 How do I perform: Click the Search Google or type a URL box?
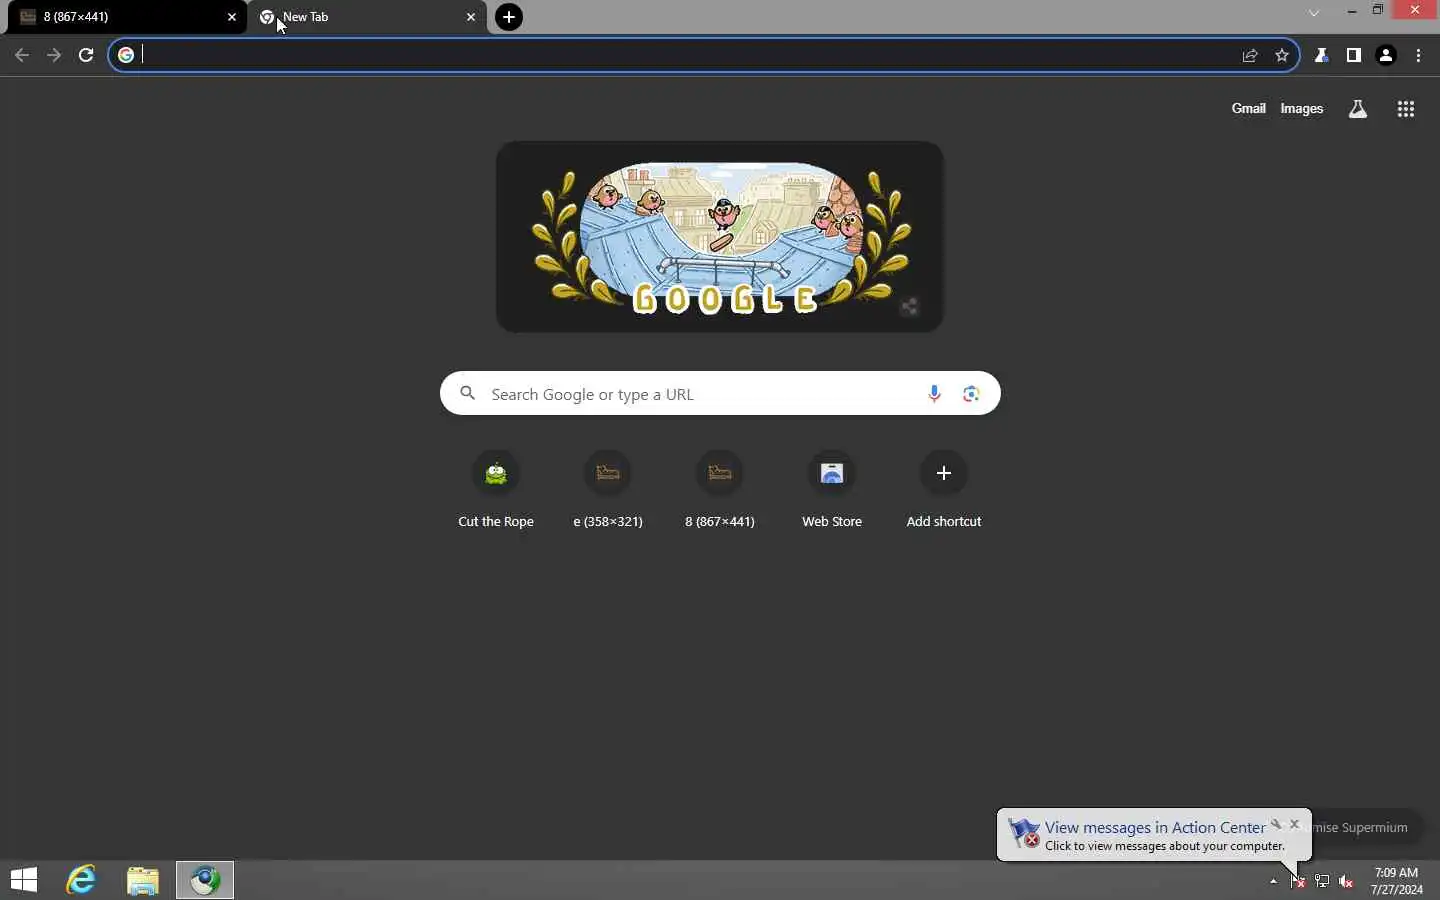tap(720, 394)
